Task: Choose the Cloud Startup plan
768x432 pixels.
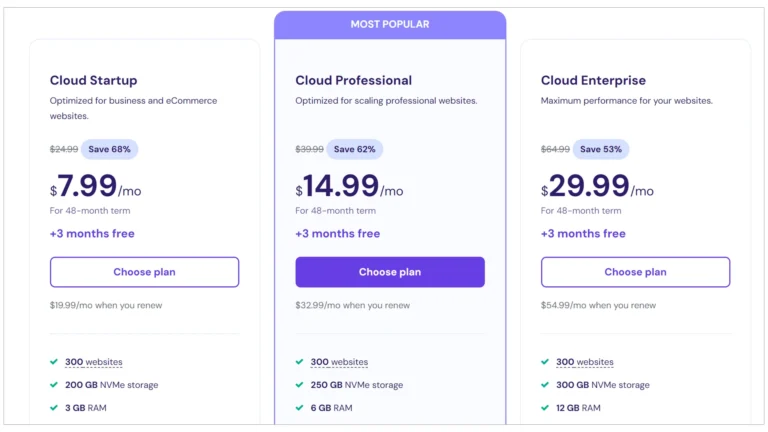Action: 144,272
